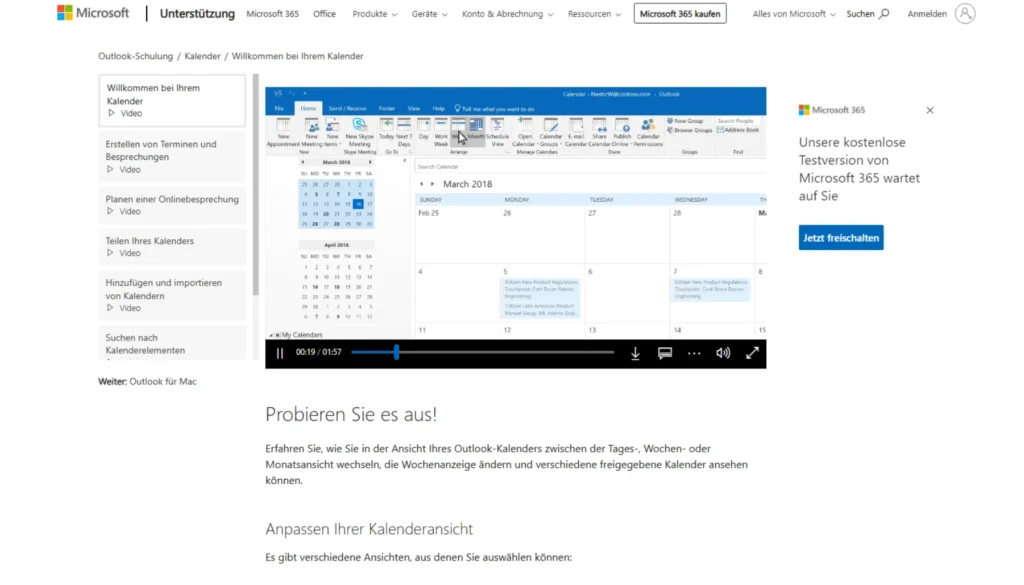
Task: Click Search Calendar field in video
Action: [590, 166]
